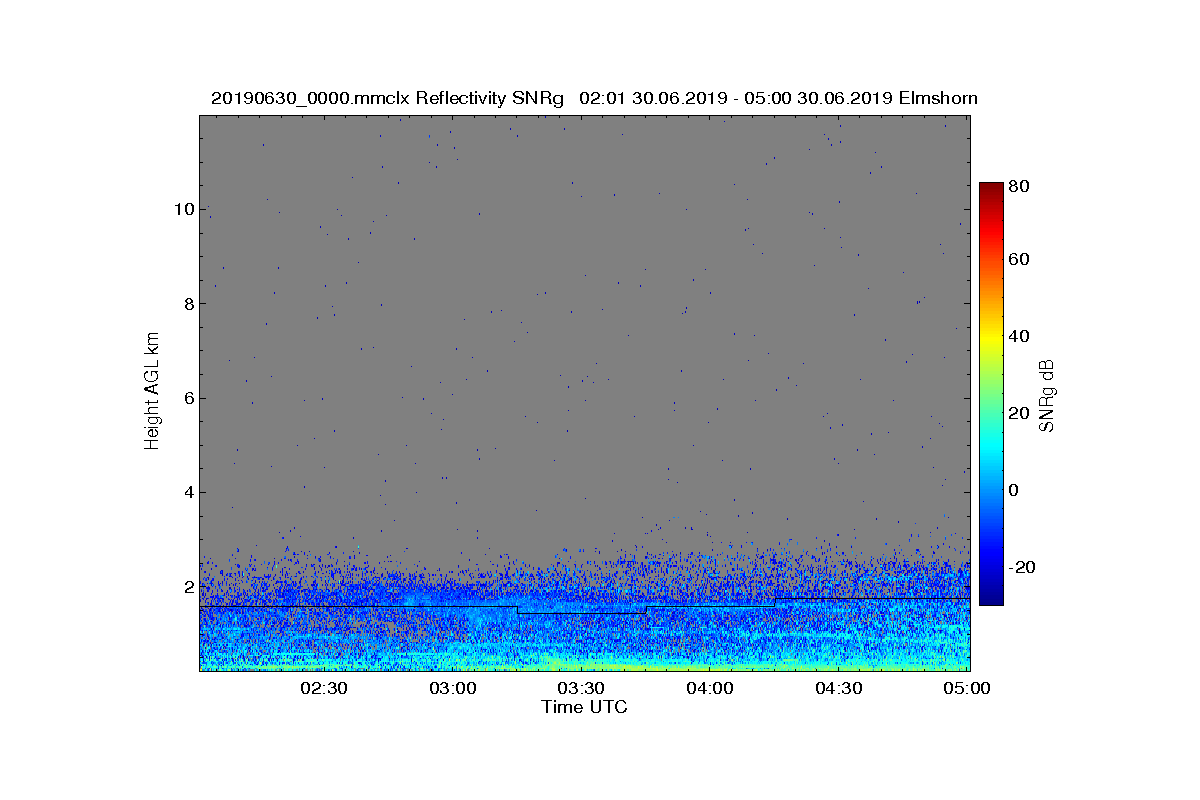Click the 03:00 time tick label
Image resolution: width=1200 pixels, height=800 pixels.
click(452, 688)
